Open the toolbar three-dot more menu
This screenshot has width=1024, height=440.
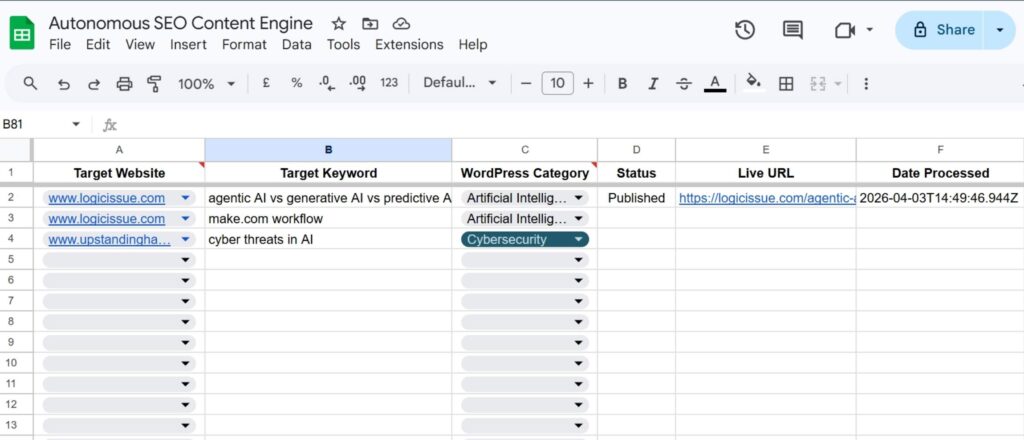tap(866, 84)
